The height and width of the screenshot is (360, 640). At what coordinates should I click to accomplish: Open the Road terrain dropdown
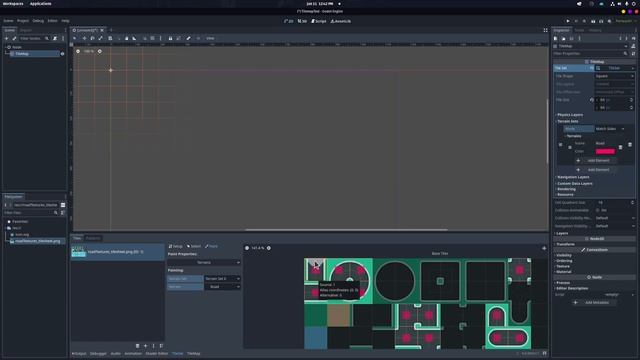pyautogui.click(x=222, y=287)
